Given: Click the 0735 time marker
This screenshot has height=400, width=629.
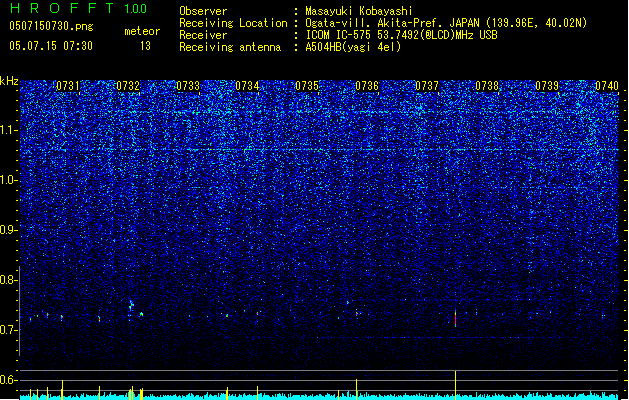Looking at the screenshot, I should point(307,86).
